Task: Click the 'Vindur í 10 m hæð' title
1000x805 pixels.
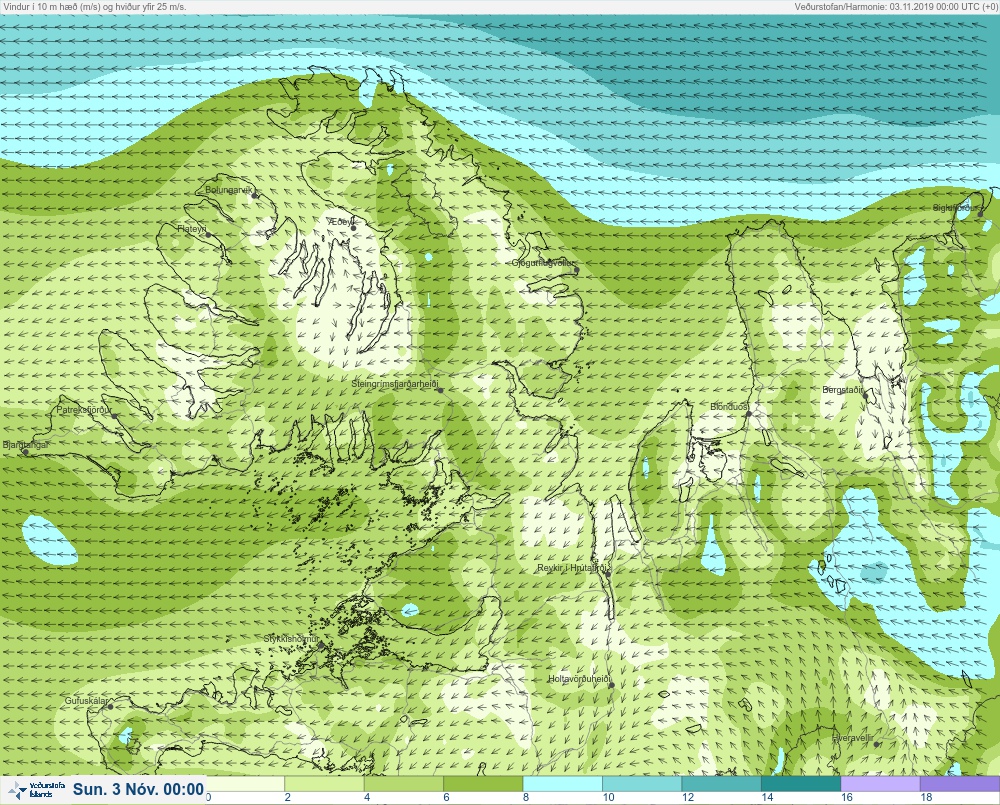Action: coord(94,7)
